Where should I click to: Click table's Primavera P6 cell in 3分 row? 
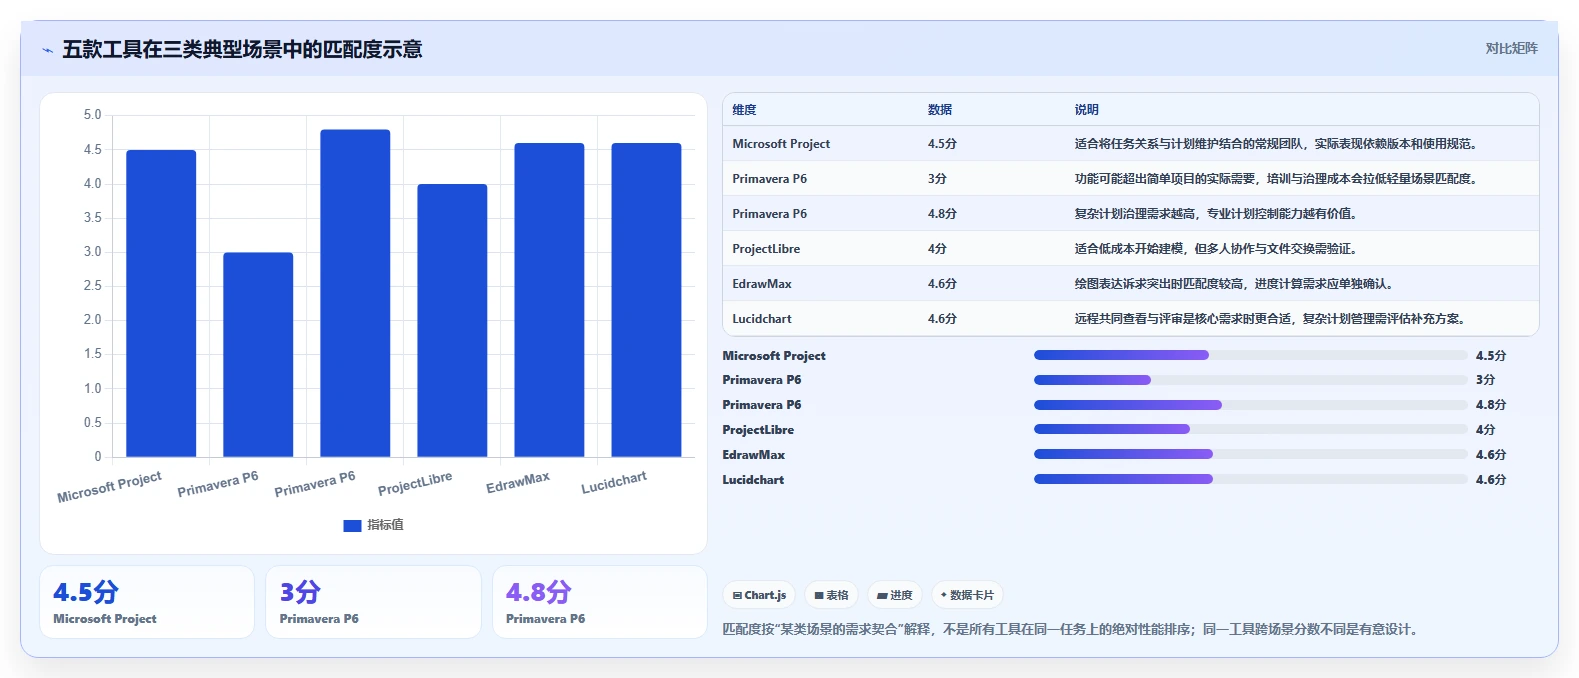pos(769,179)
